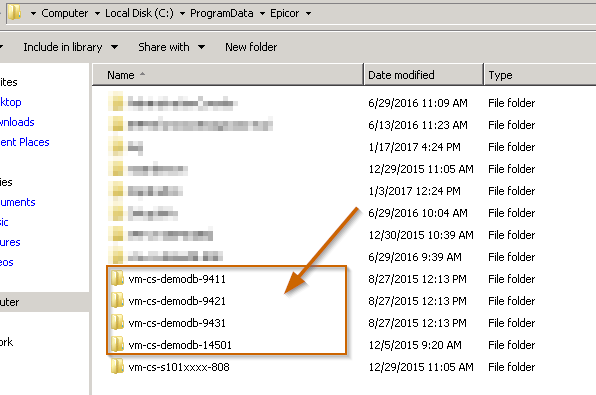Expand the breadcrumb arrow after Epicor
Image resolution: width=596 pixels, height=395 pixels.
pos(309,14)
